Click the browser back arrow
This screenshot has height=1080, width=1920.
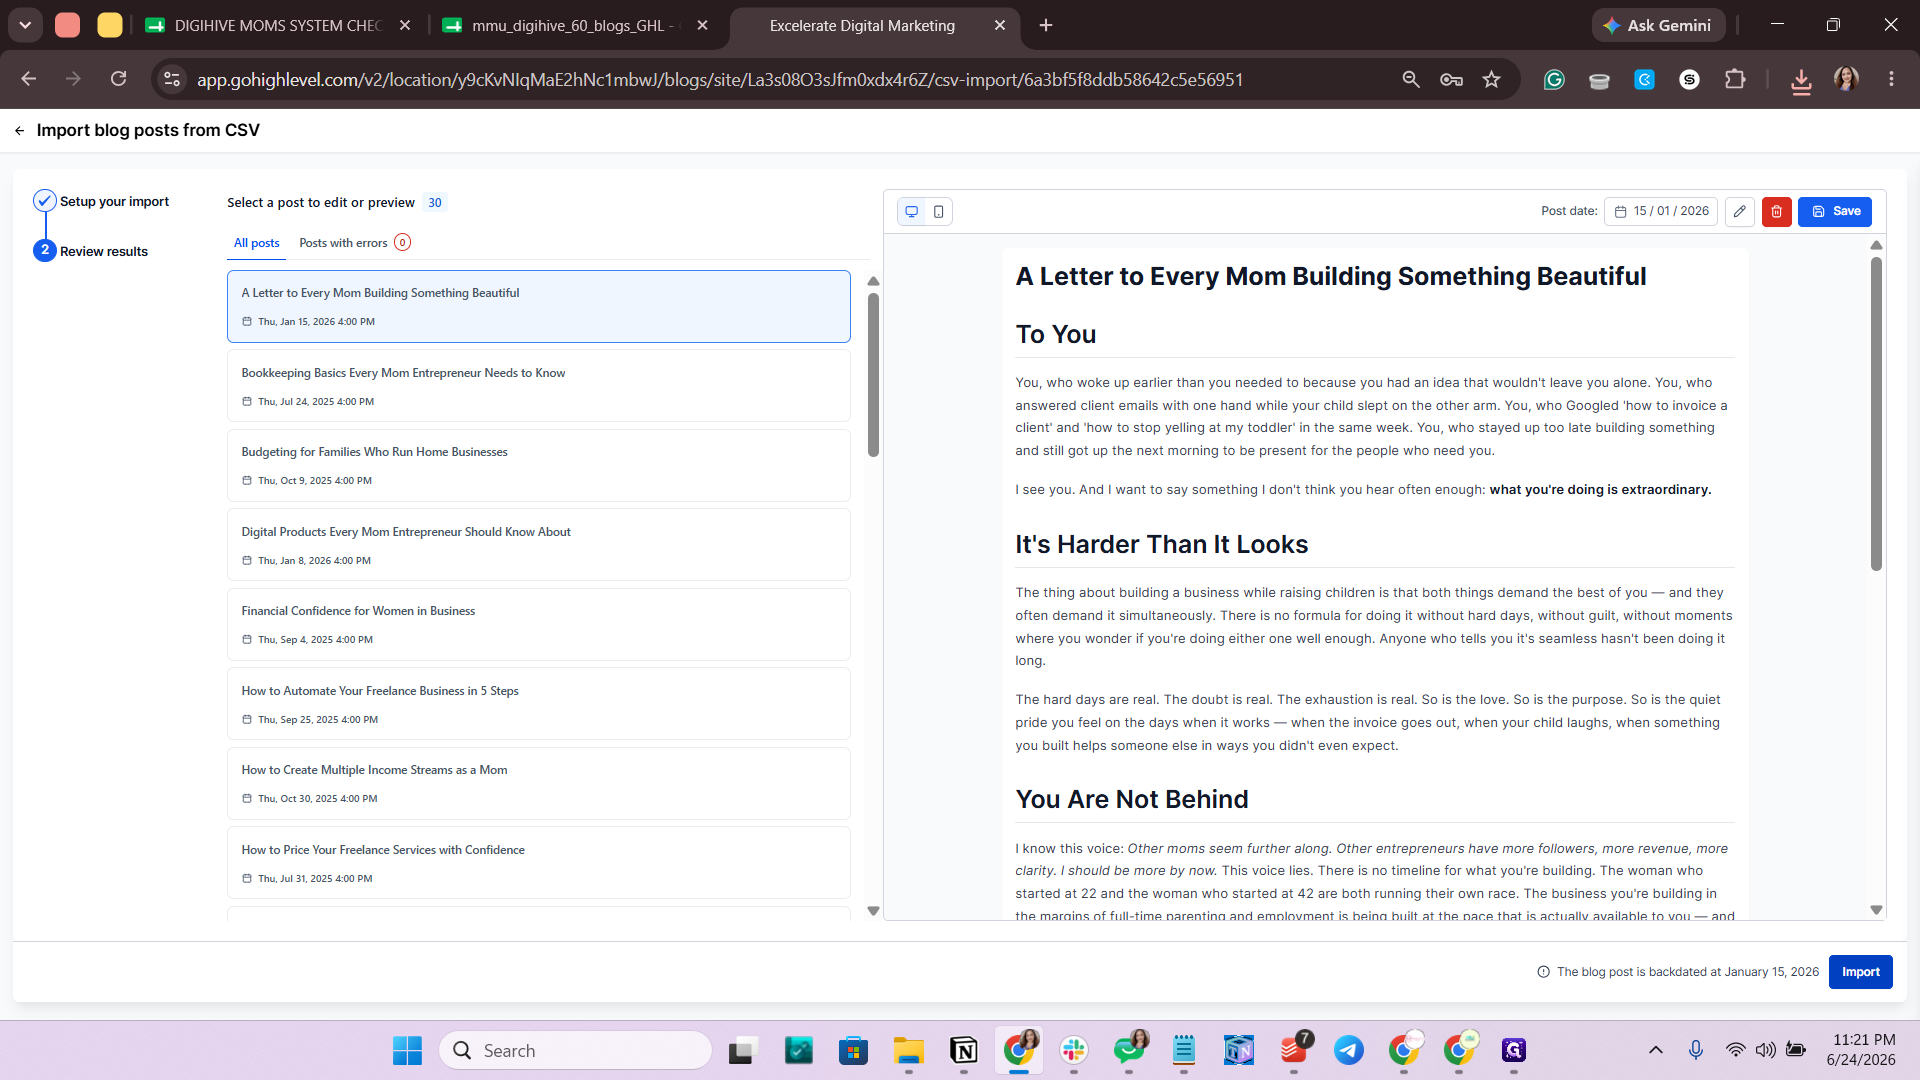pyautogui.click(x=29, y=79)
